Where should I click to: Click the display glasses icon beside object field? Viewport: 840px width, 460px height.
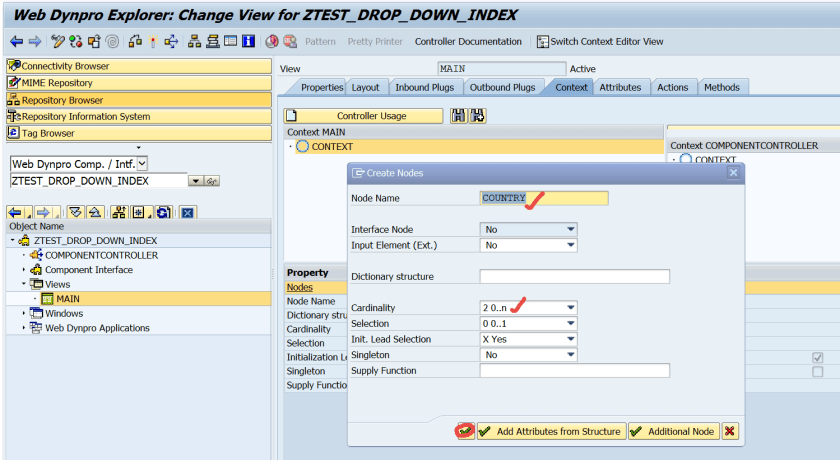point(212,181)
